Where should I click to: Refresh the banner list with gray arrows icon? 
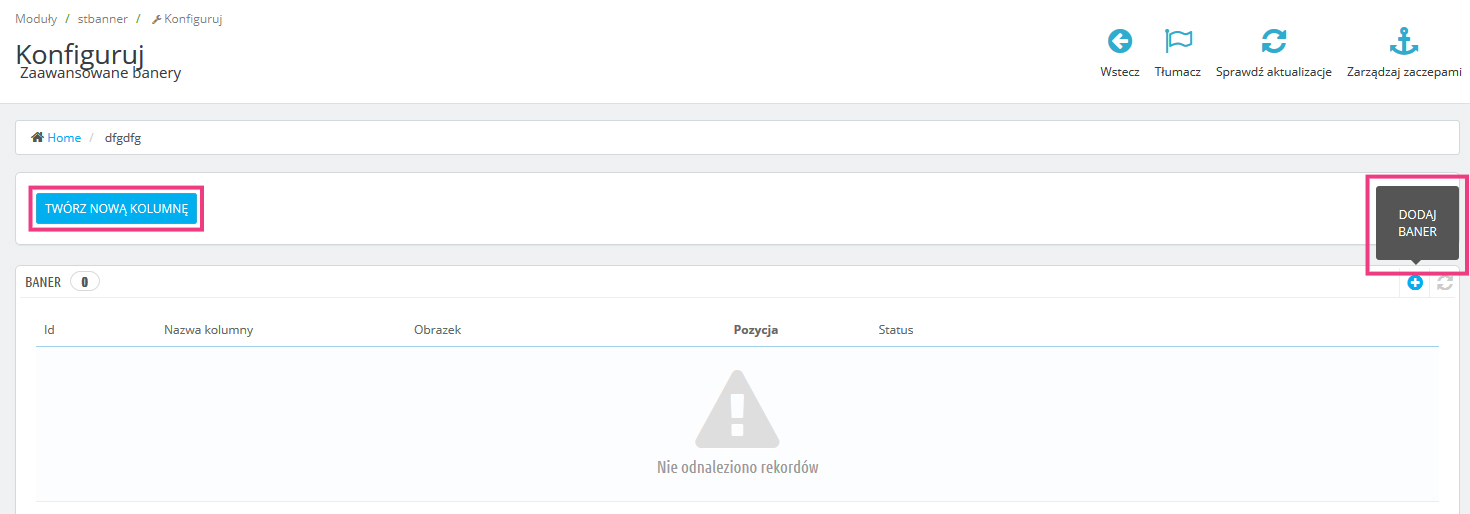[1445, 283]
